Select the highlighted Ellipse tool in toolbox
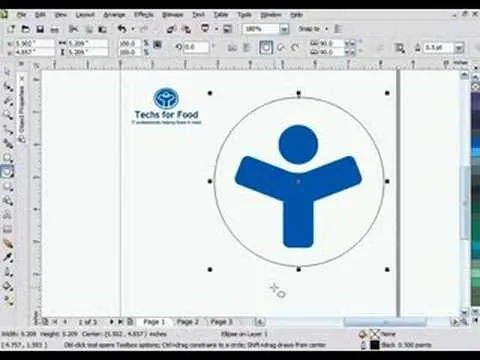Screen dimensions: 480x360 [8, 171]
